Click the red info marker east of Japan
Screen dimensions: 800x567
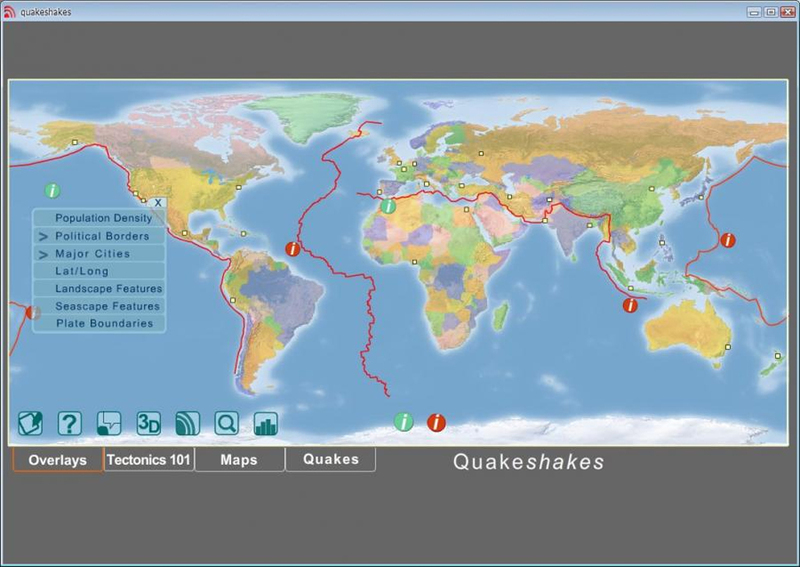[728, 240]
